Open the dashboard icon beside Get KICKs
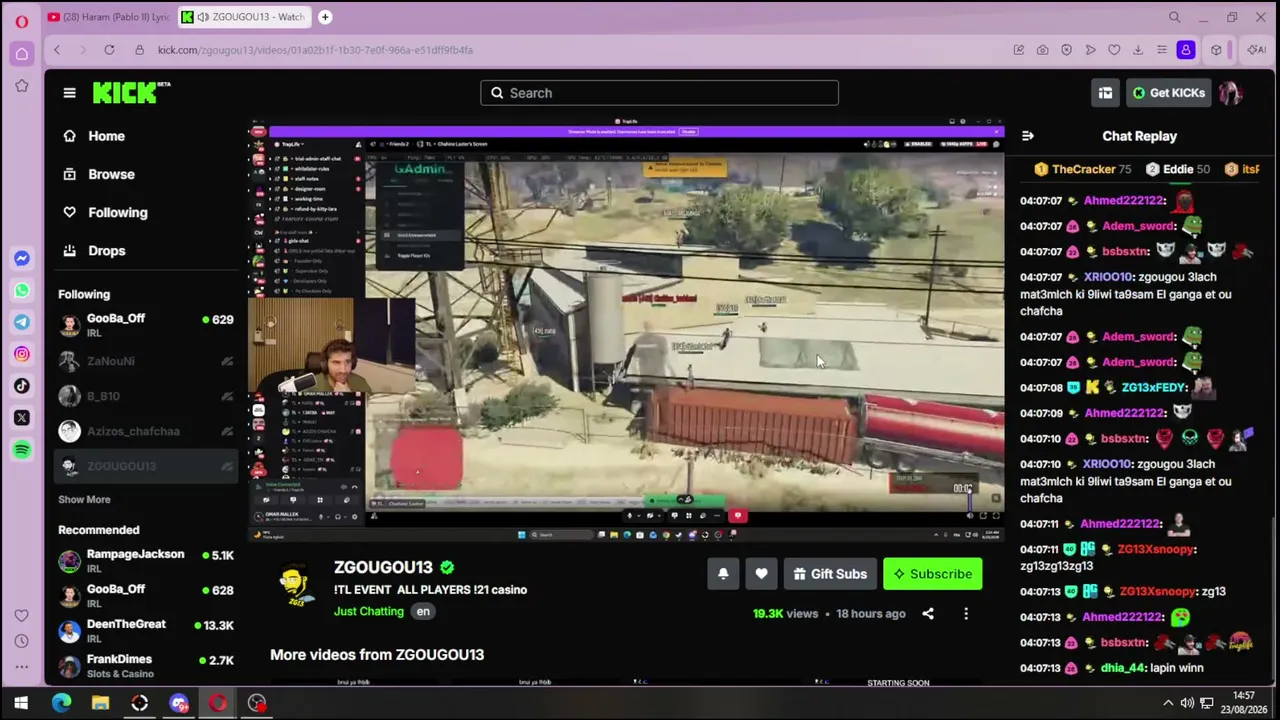The width and height of the screenshot is (1280, 720). (x=1105, y=93)
